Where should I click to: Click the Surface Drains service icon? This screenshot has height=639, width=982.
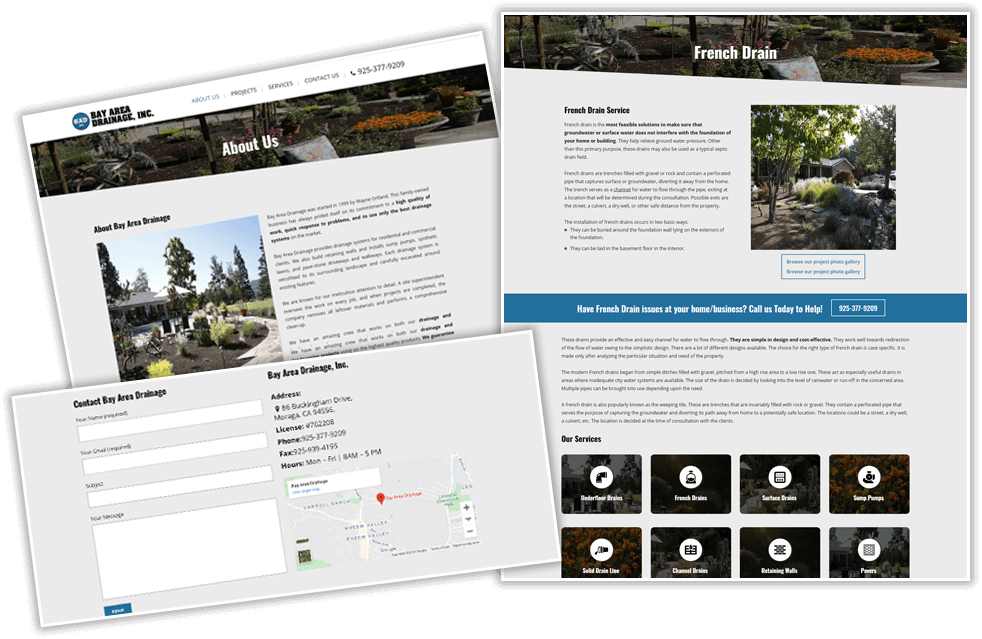coord(779,476)
